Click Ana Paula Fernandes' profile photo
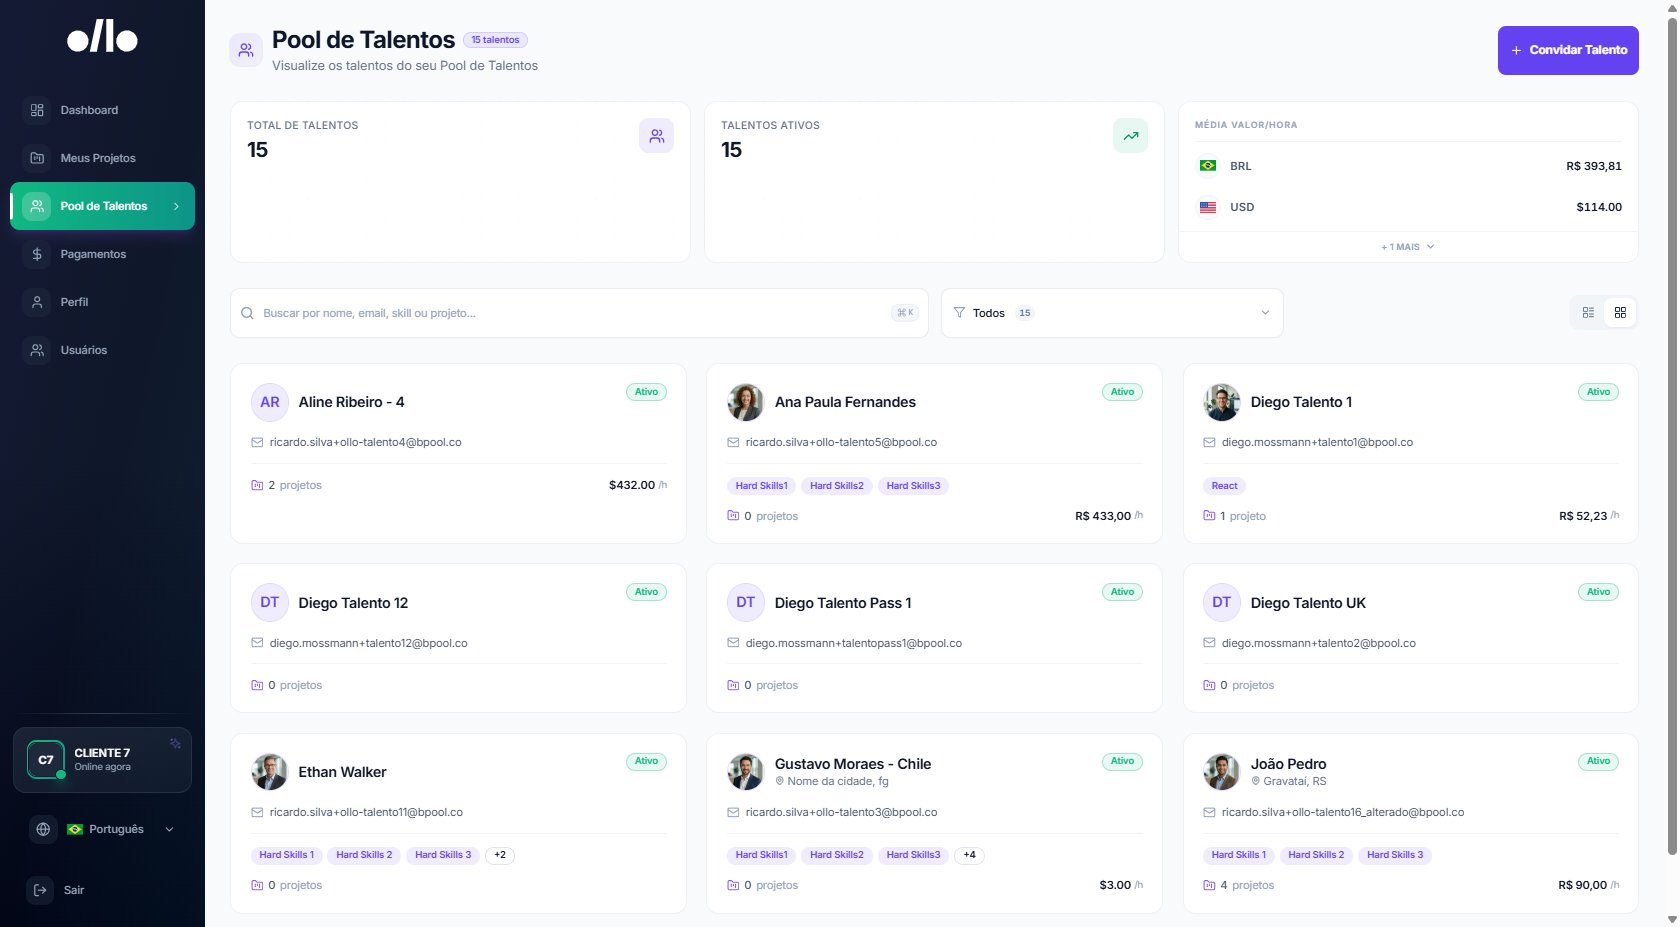 click(746, 402)
